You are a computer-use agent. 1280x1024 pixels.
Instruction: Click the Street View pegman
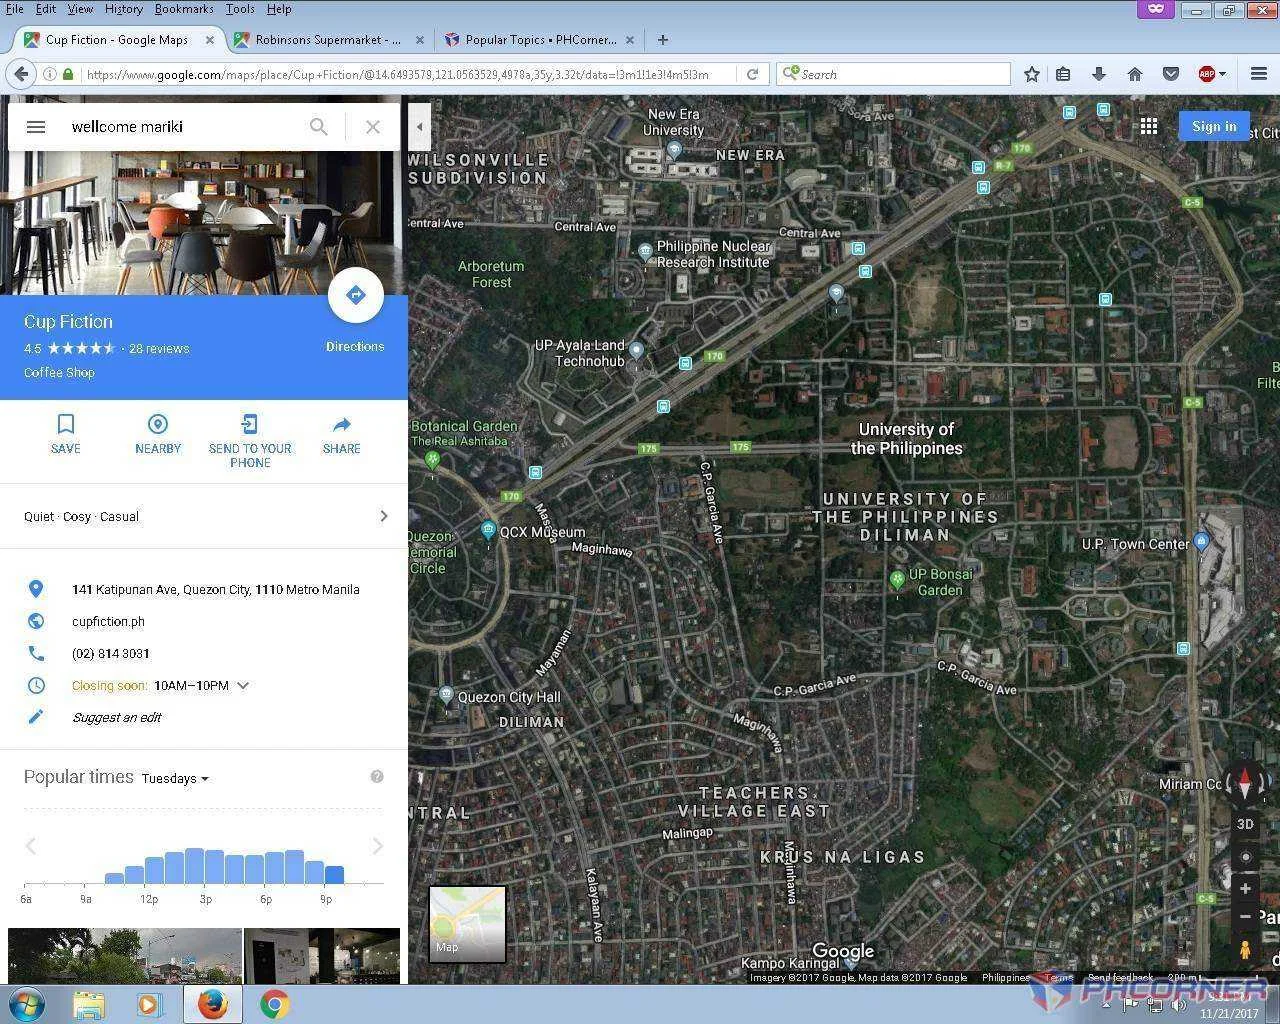[1245, 950]
